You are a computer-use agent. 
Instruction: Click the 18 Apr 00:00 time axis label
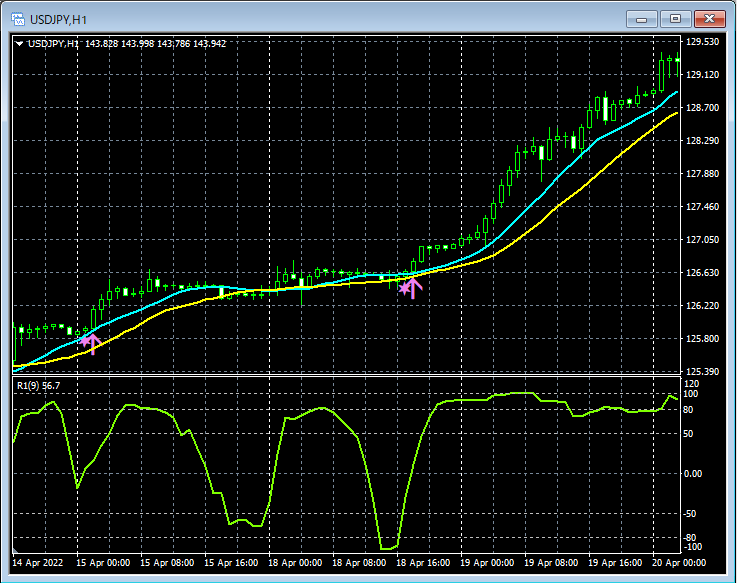click(295, 563)
